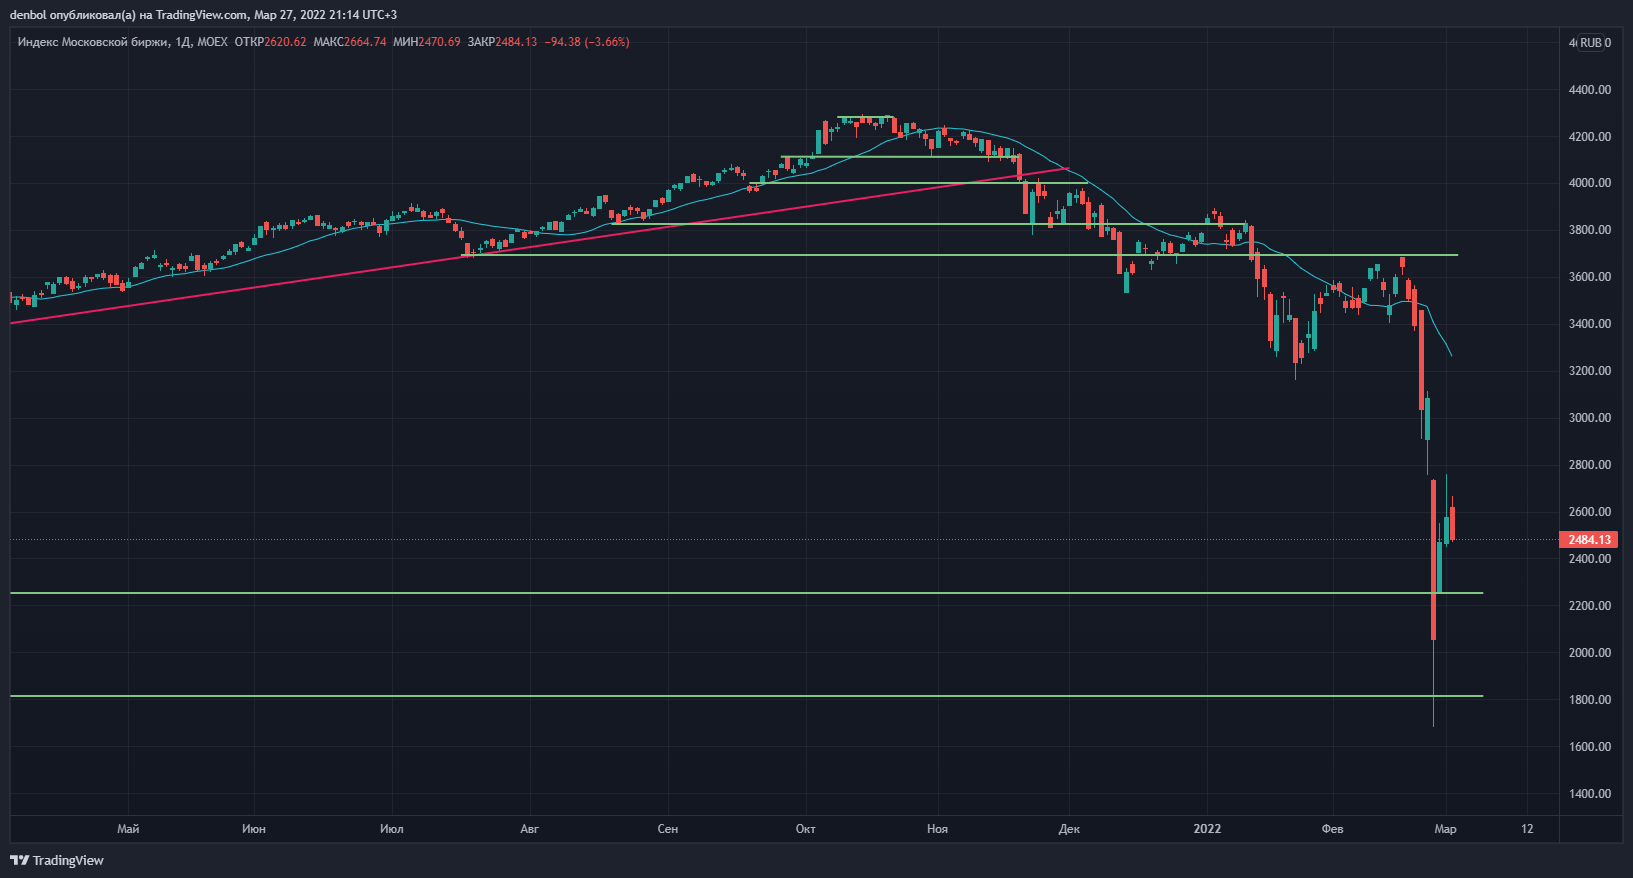Image resolution: width=1633 pixels, height=878 pixels.
Task: Click the 2000.00 price axis label
Action: (x=1590, y=653)
